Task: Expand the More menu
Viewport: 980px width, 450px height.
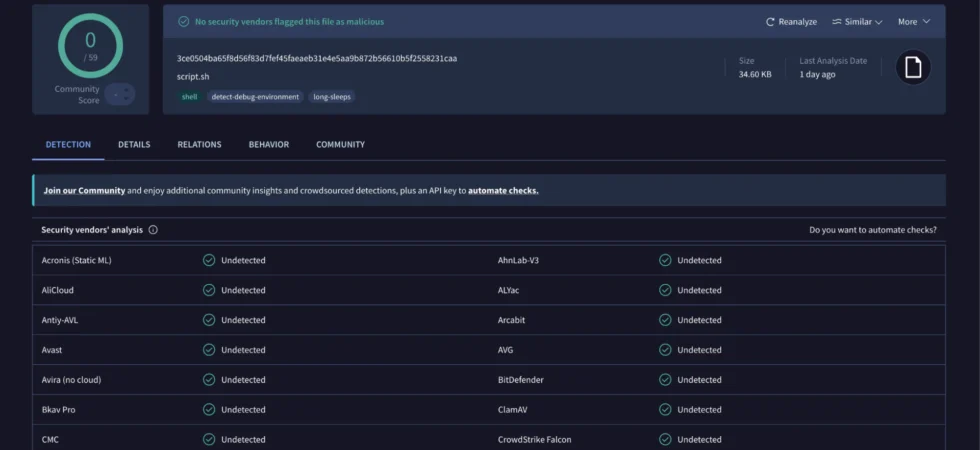Action: pos(914,22)
